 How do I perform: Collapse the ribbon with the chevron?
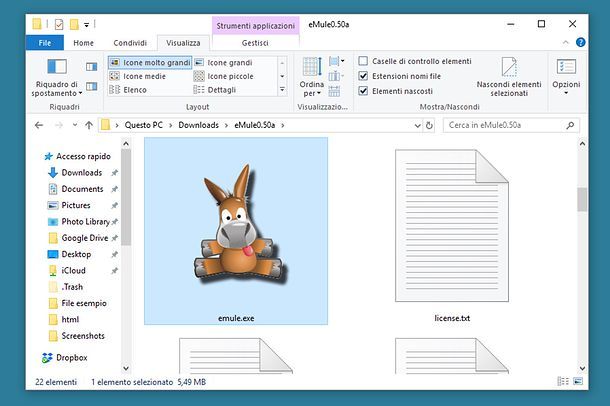[566, 42]
